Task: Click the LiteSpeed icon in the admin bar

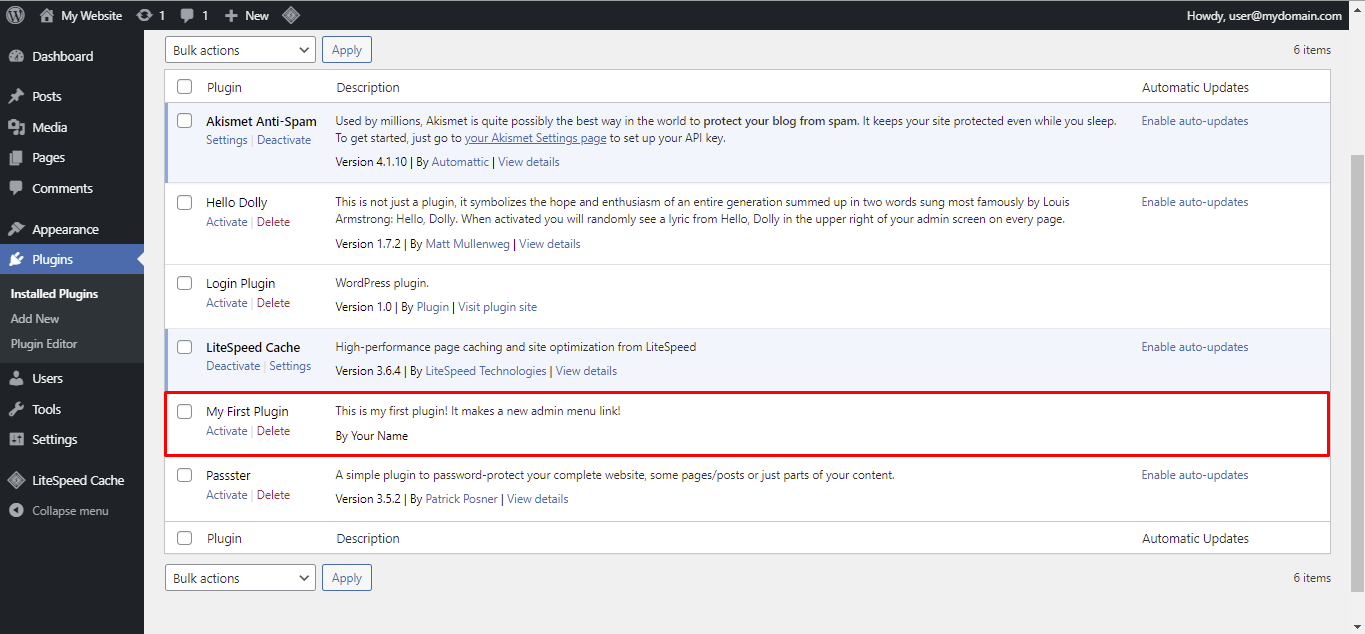Action: point(291,15)
